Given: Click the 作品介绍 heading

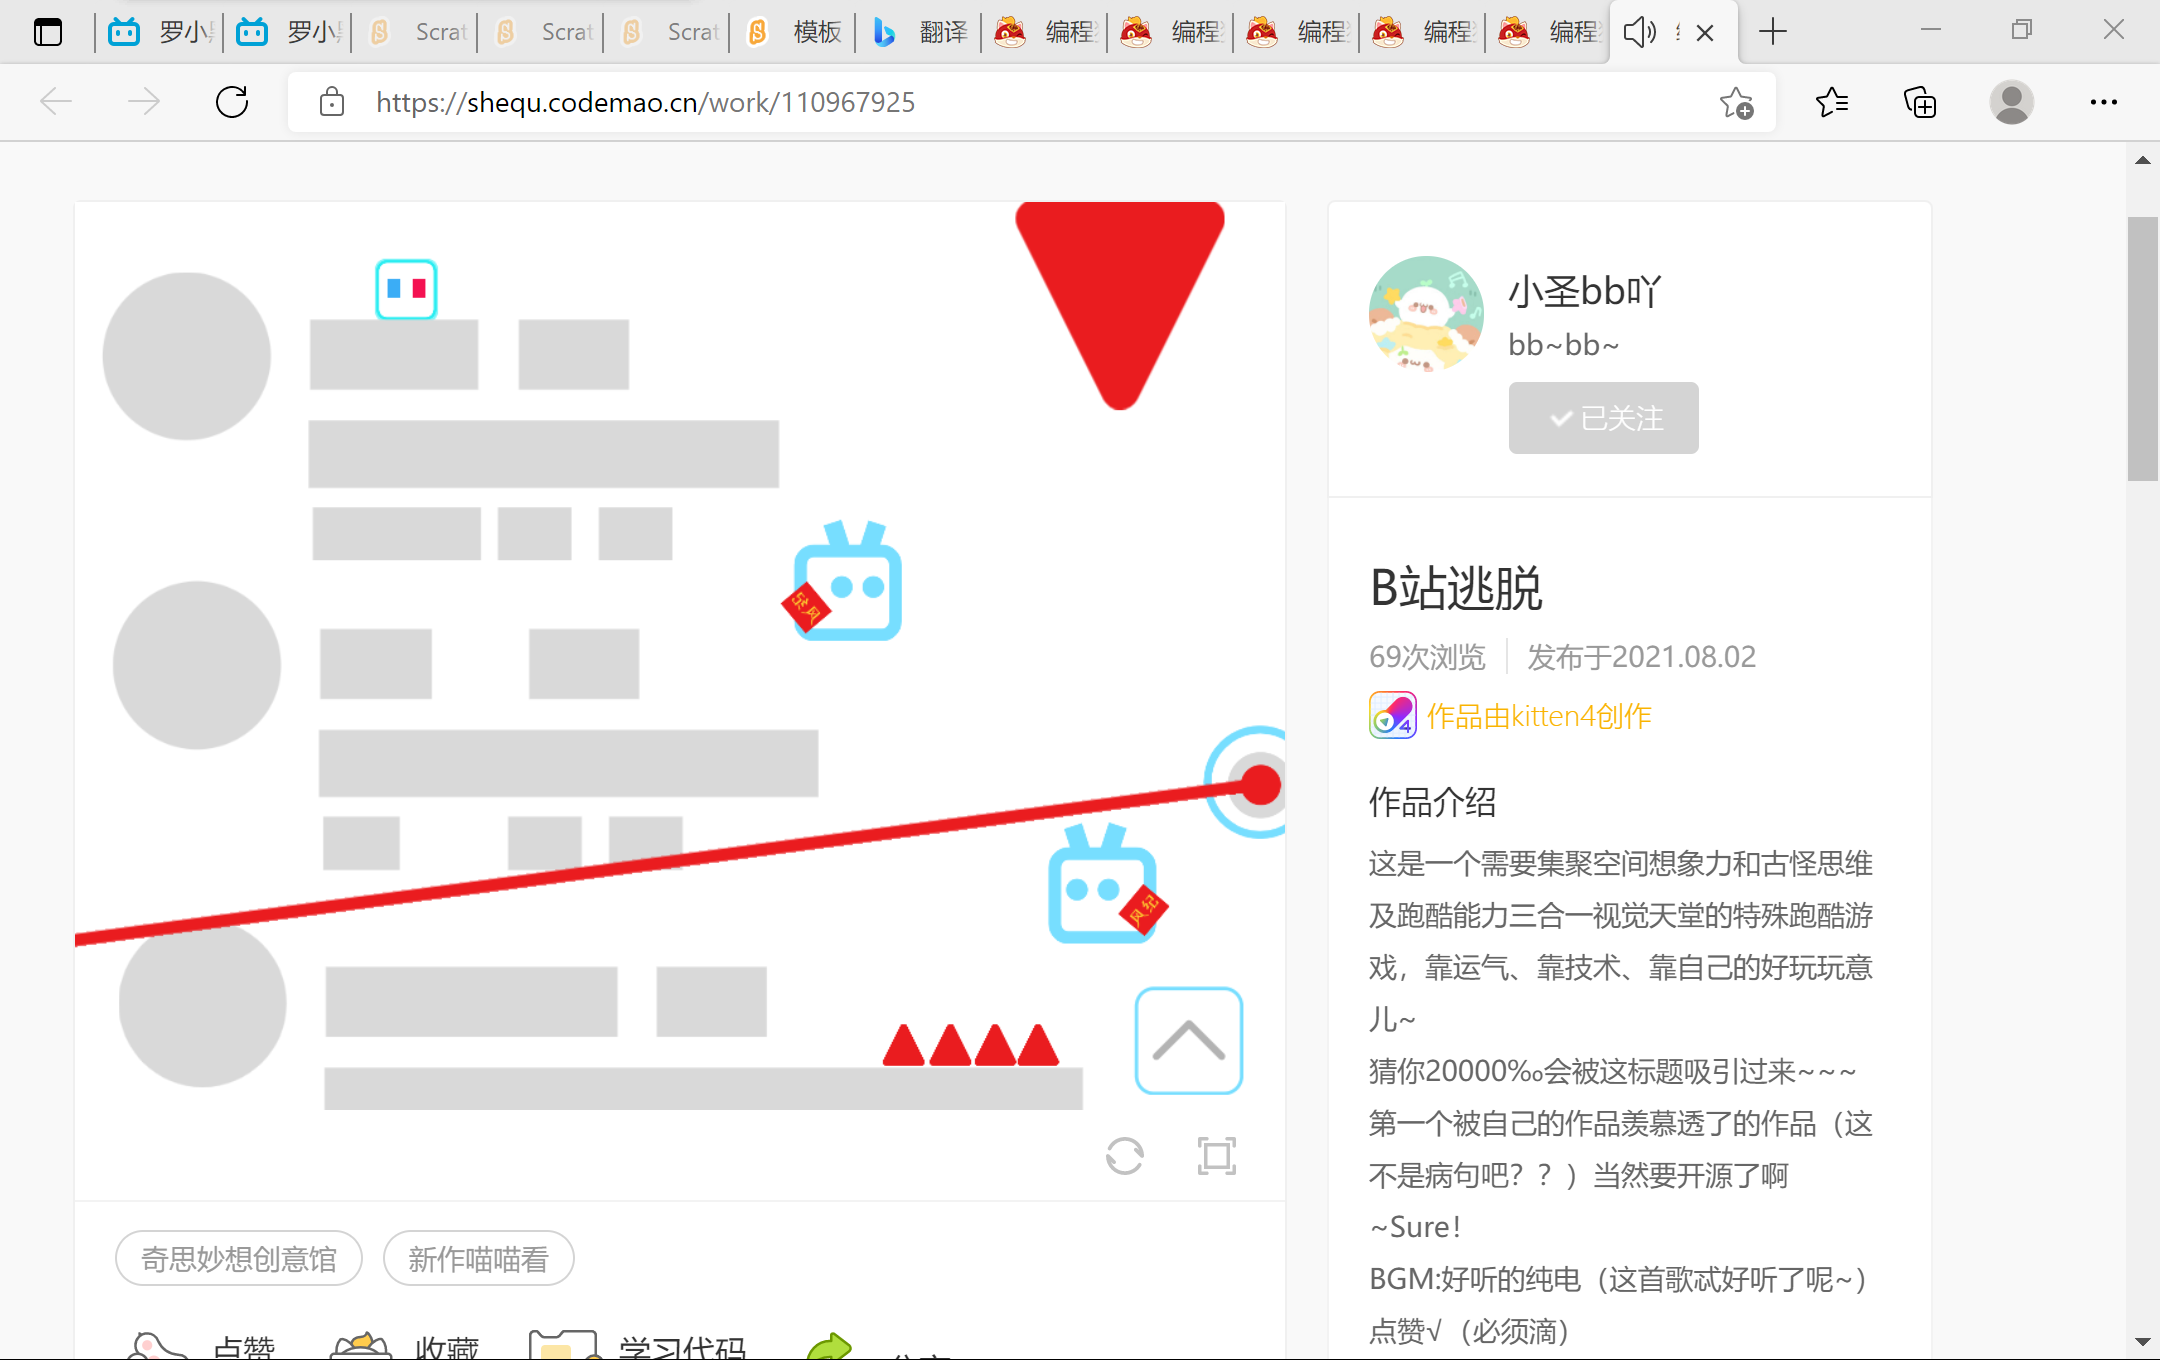Looking at the screenshot, I should coord(1432,802).
